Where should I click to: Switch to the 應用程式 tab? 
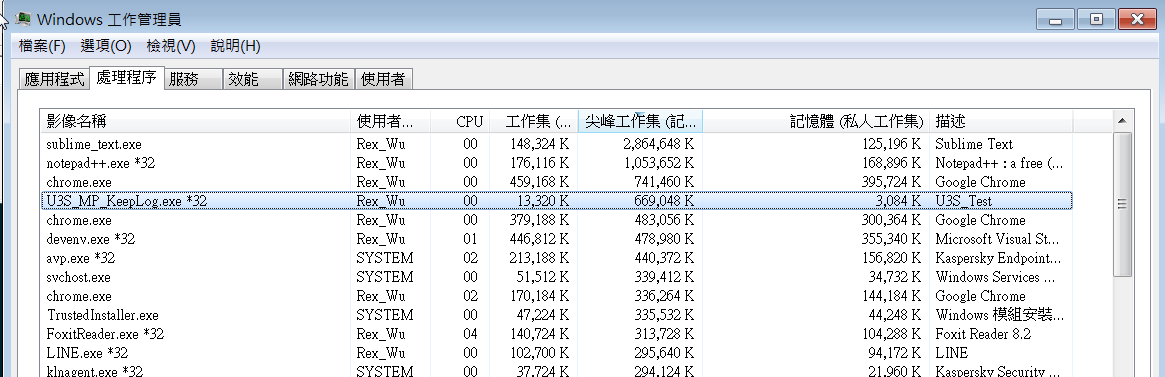(x=54, y=80)
